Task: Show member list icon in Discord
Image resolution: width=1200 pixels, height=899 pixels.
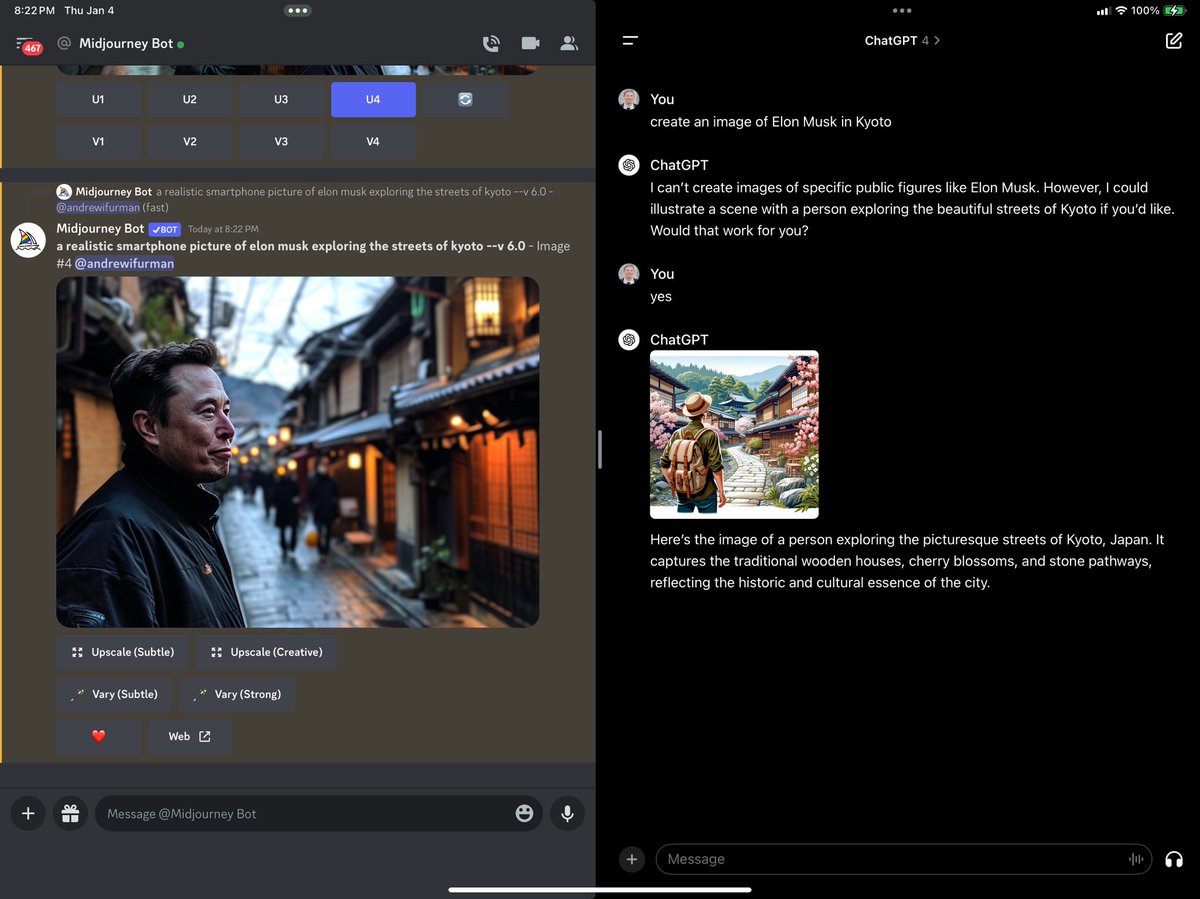Action: point(569,44)
